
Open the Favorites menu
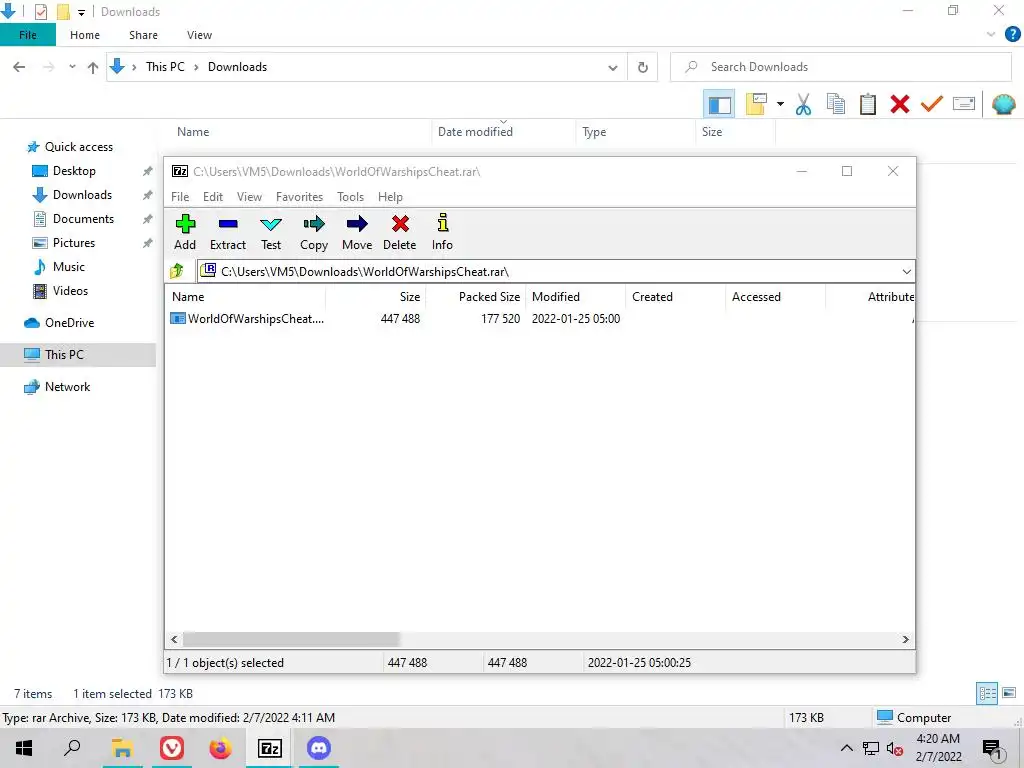click(x=300, y=197)
